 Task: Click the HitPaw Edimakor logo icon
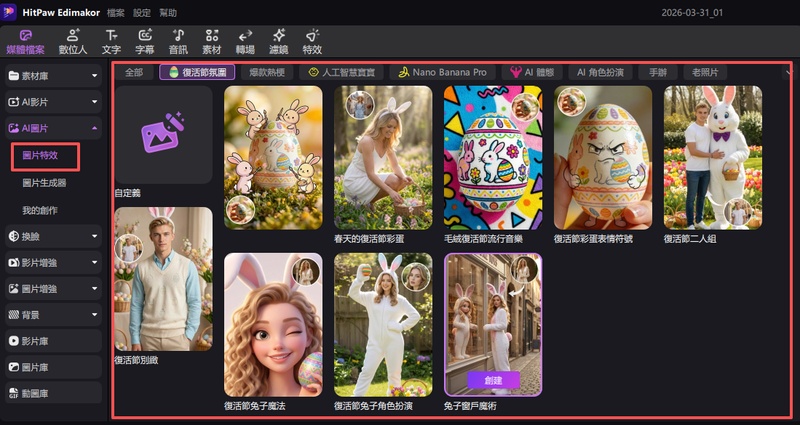(9, 12)
